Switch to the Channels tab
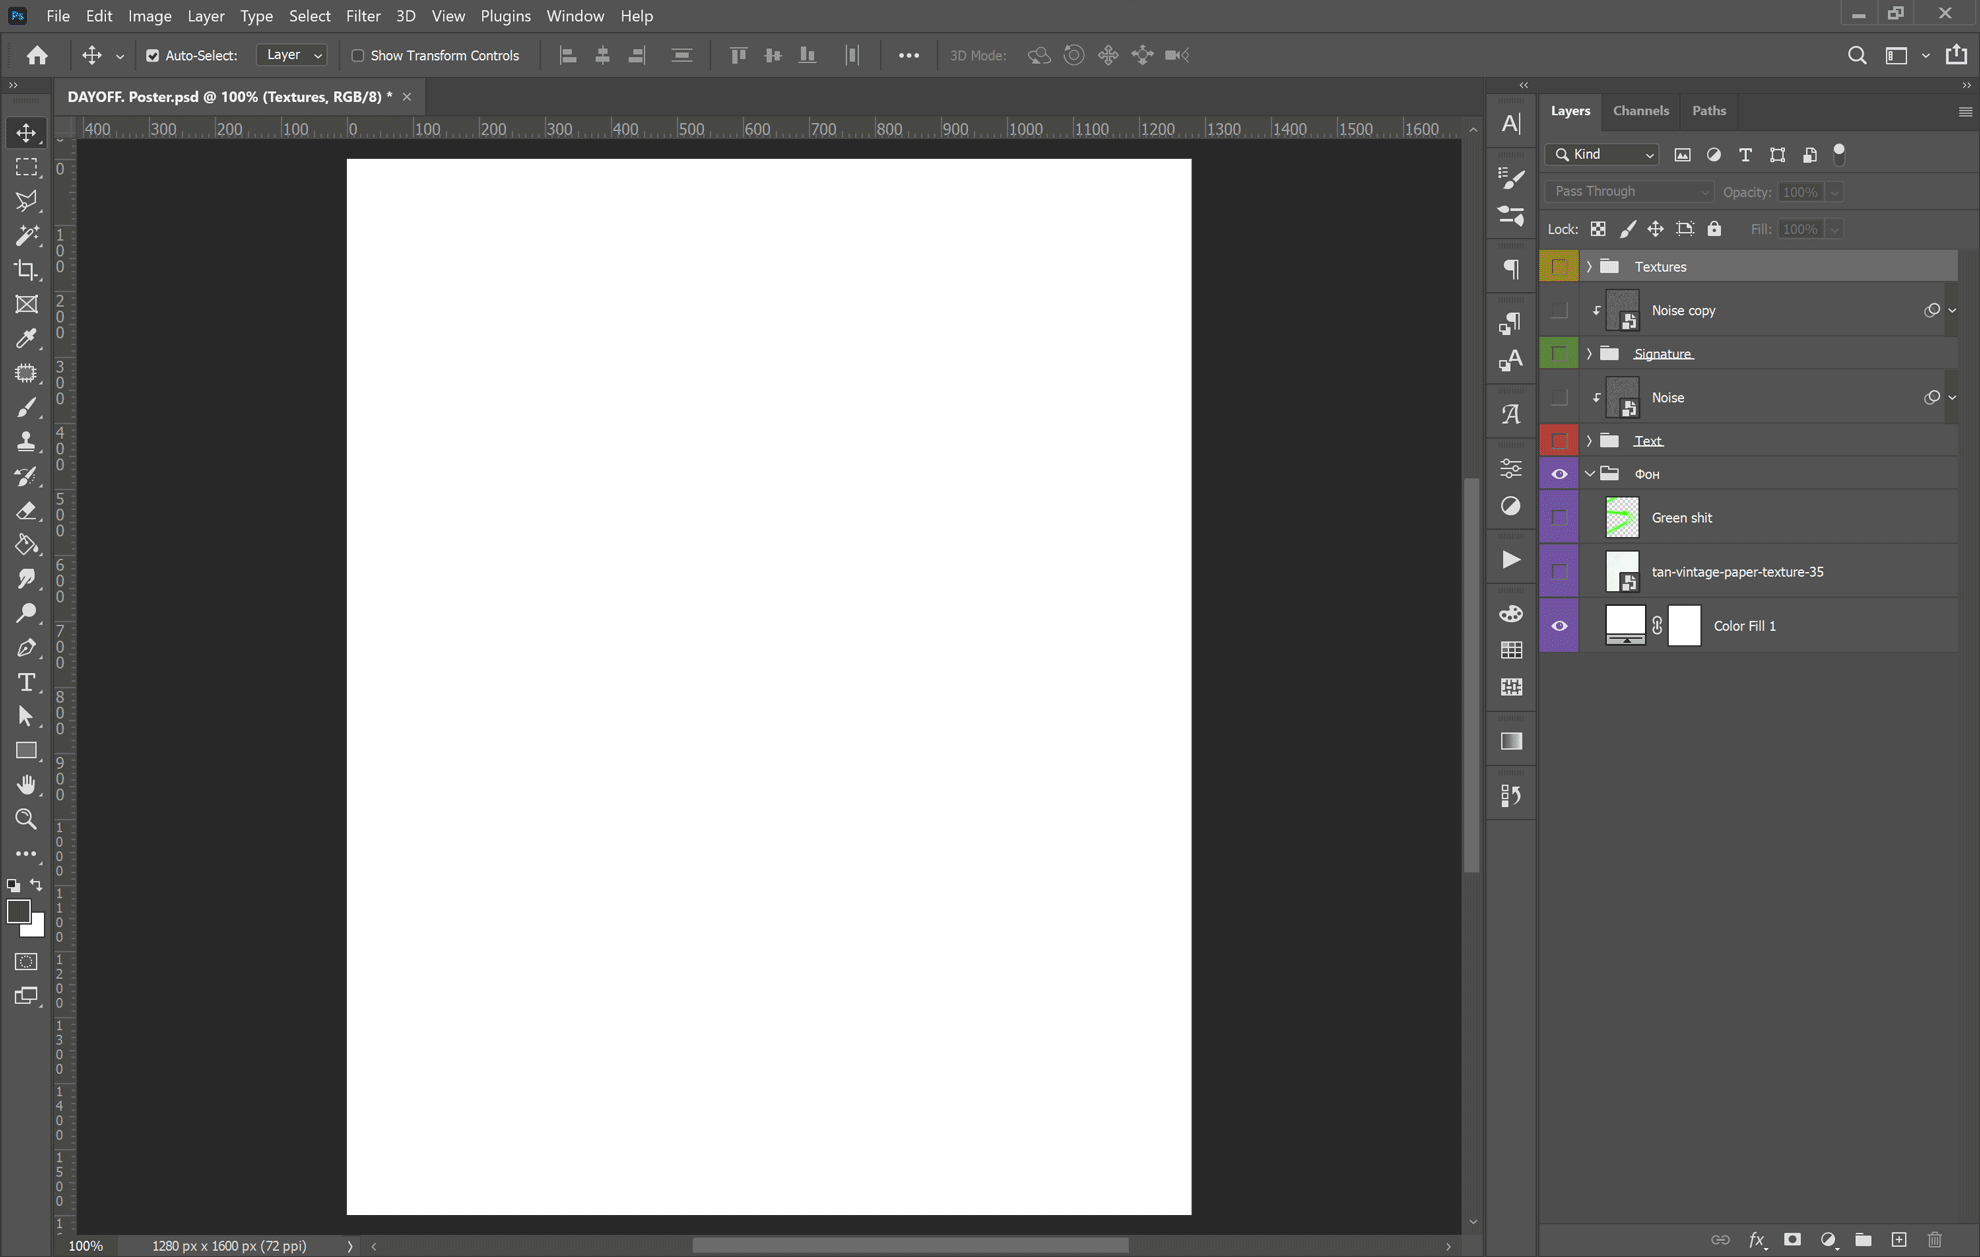This screenshot has width=1980, height=1257. click(x=1640, y=111)
